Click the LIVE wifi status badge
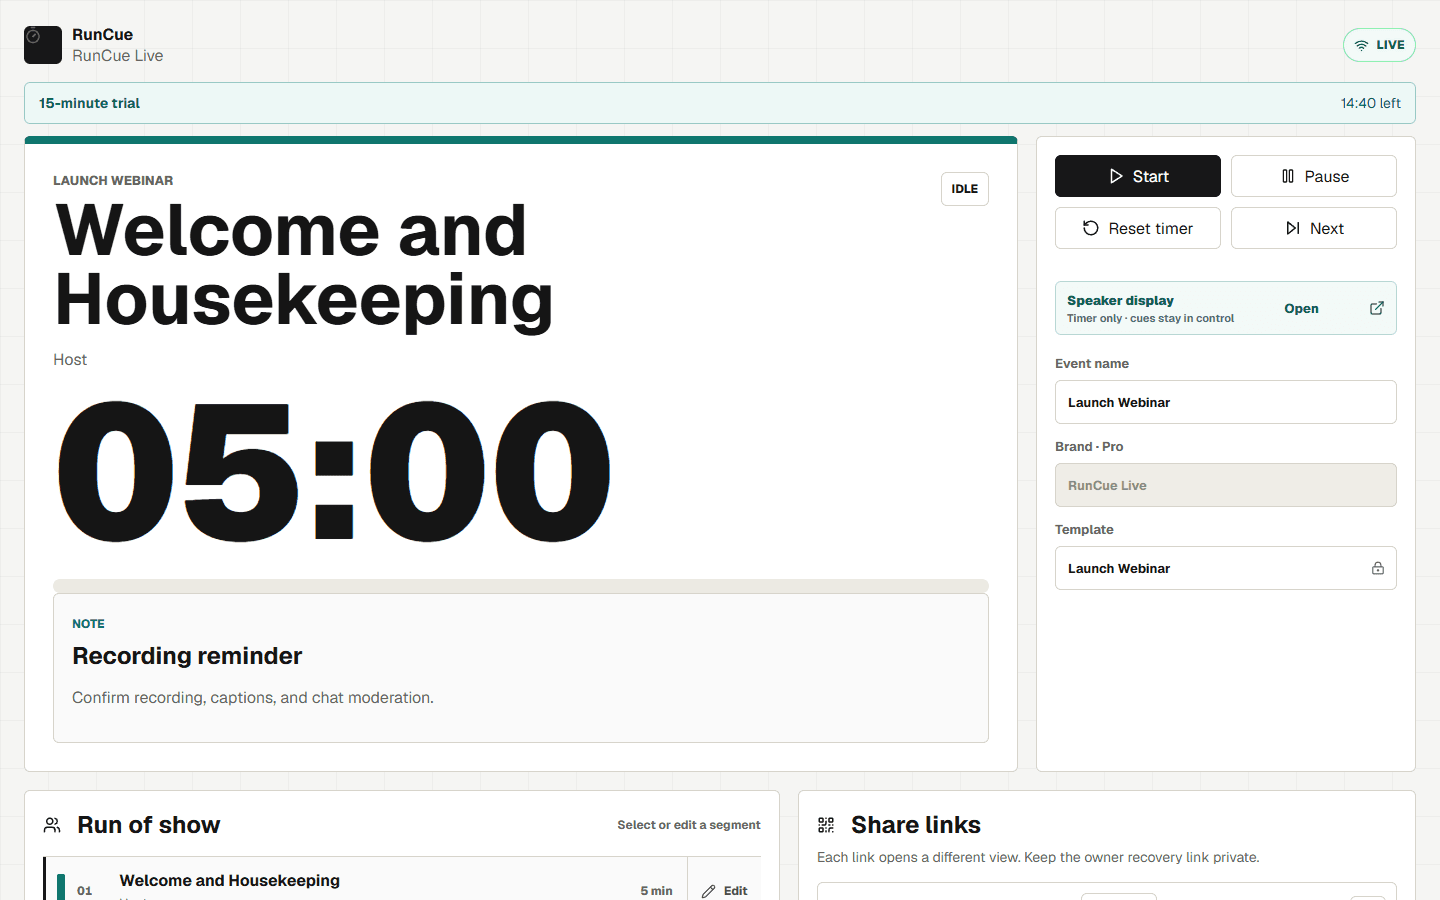This screenshot has height=900, width=1440. [1379, 45]
